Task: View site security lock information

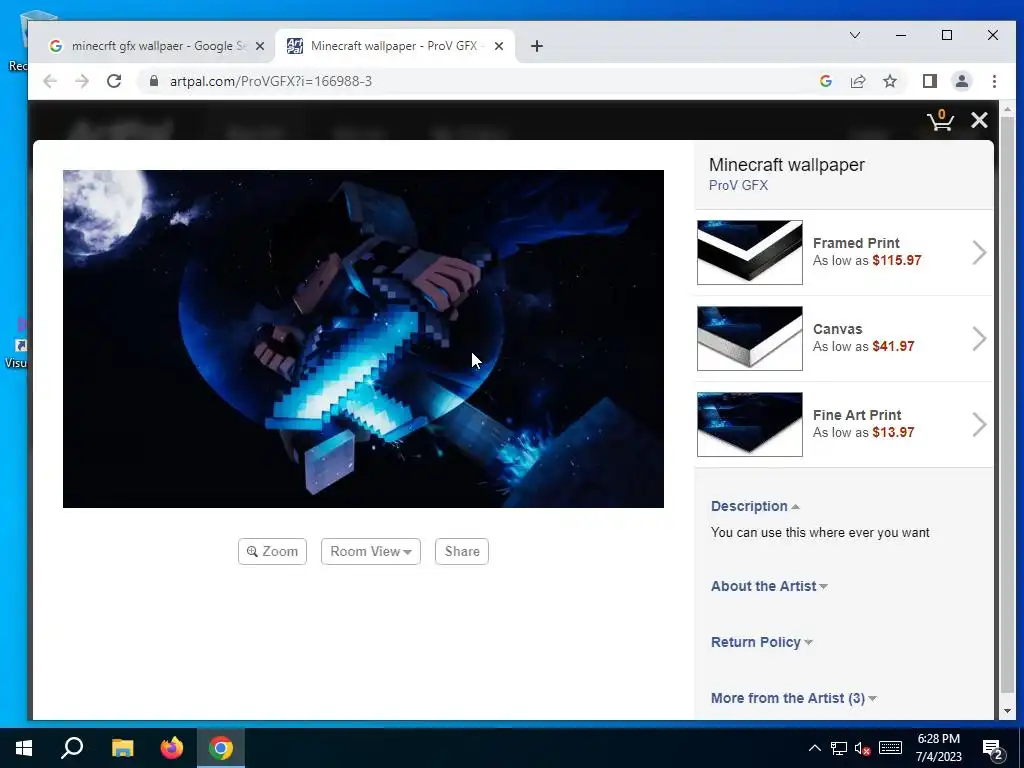Action: tap(154, 81)
